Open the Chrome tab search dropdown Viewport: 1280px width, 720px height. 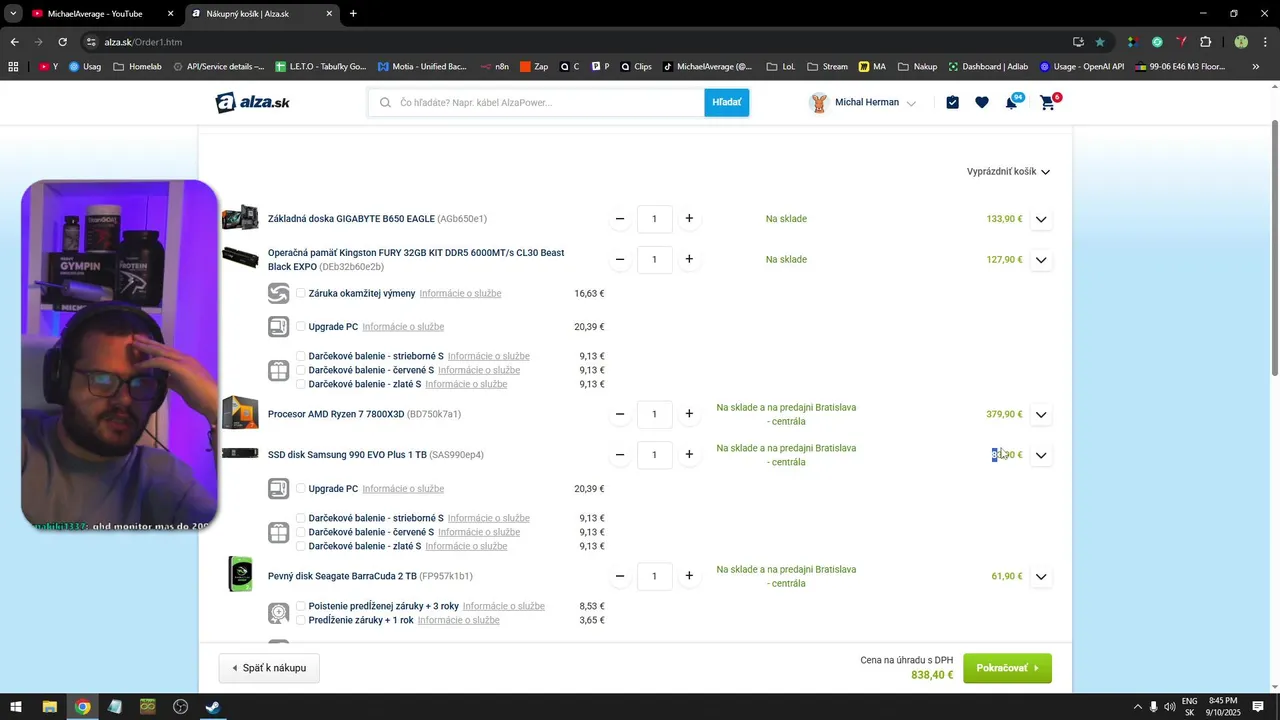point(13,14)
